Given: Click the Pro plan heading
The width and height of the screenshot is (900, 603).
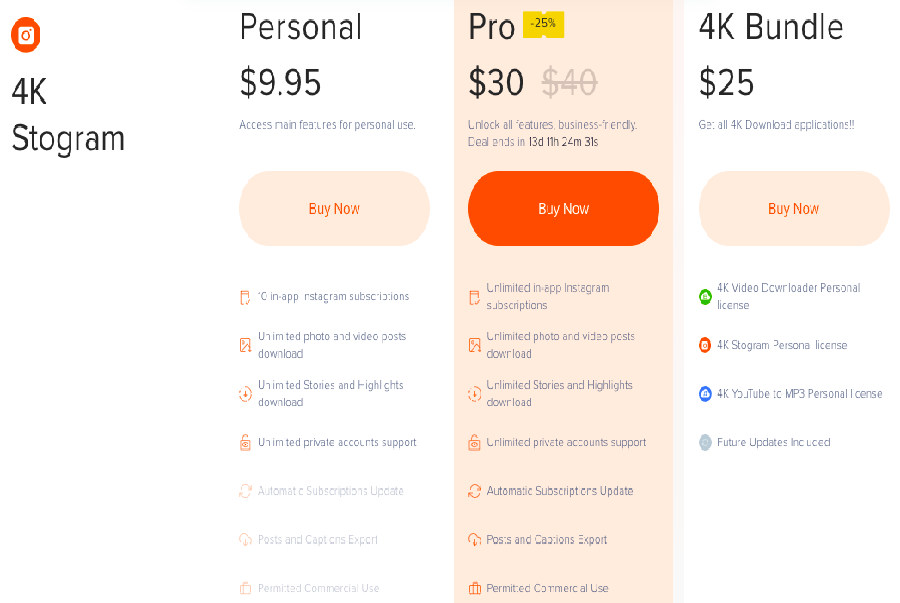Looking at the screenshot, I should (x=491, y=28).
